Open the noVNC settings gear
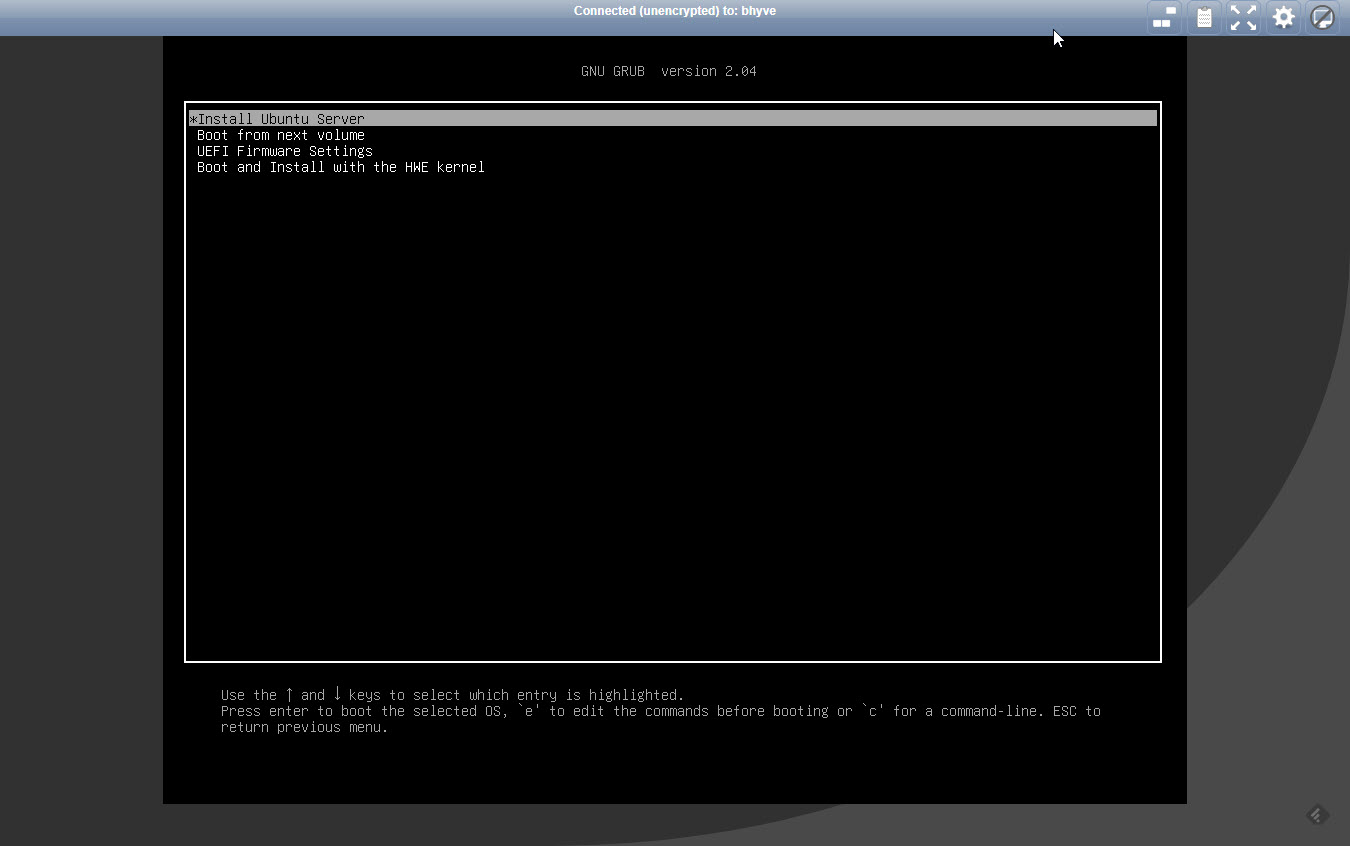1350x846 pixels. [x=1283, y=17]
